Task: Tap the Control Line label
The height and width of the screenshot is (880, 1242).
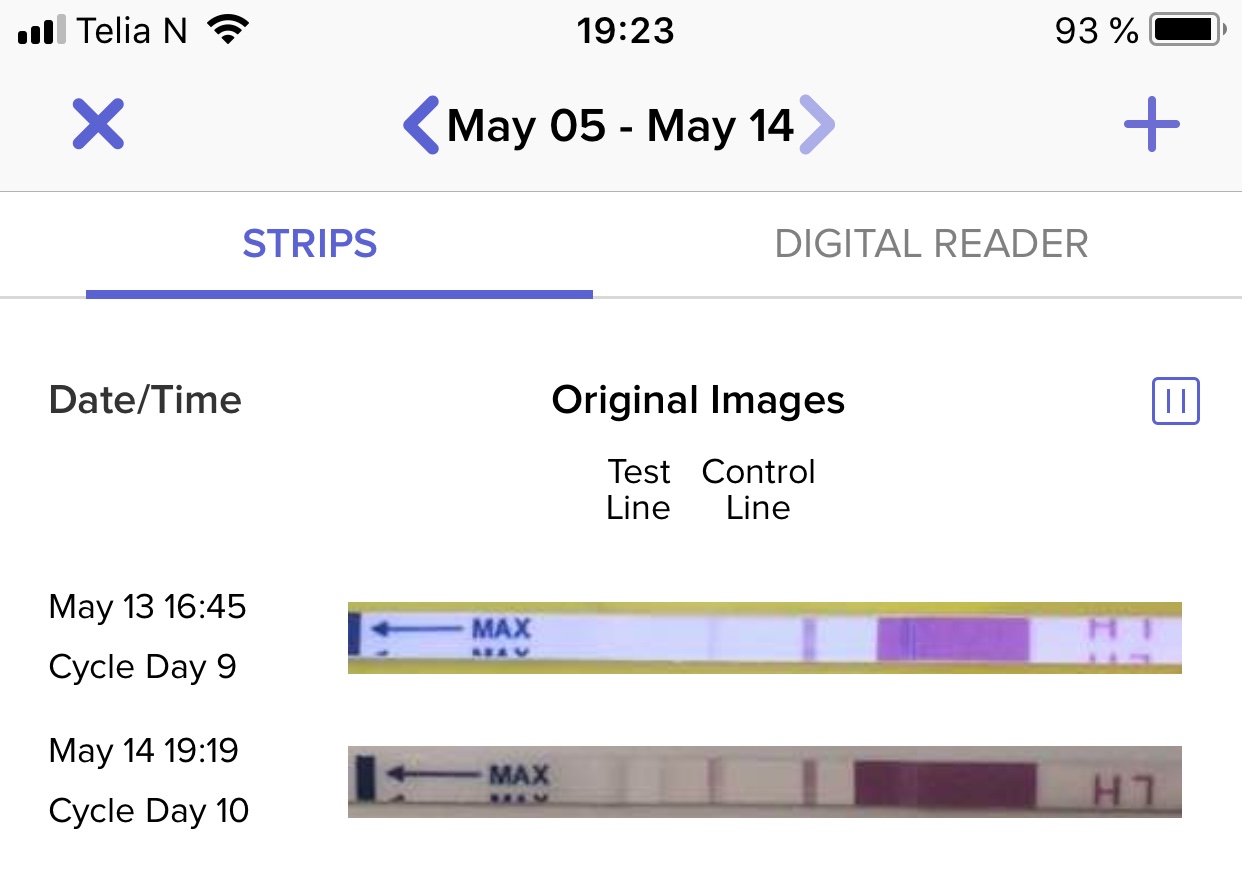Action: (758, 490)
